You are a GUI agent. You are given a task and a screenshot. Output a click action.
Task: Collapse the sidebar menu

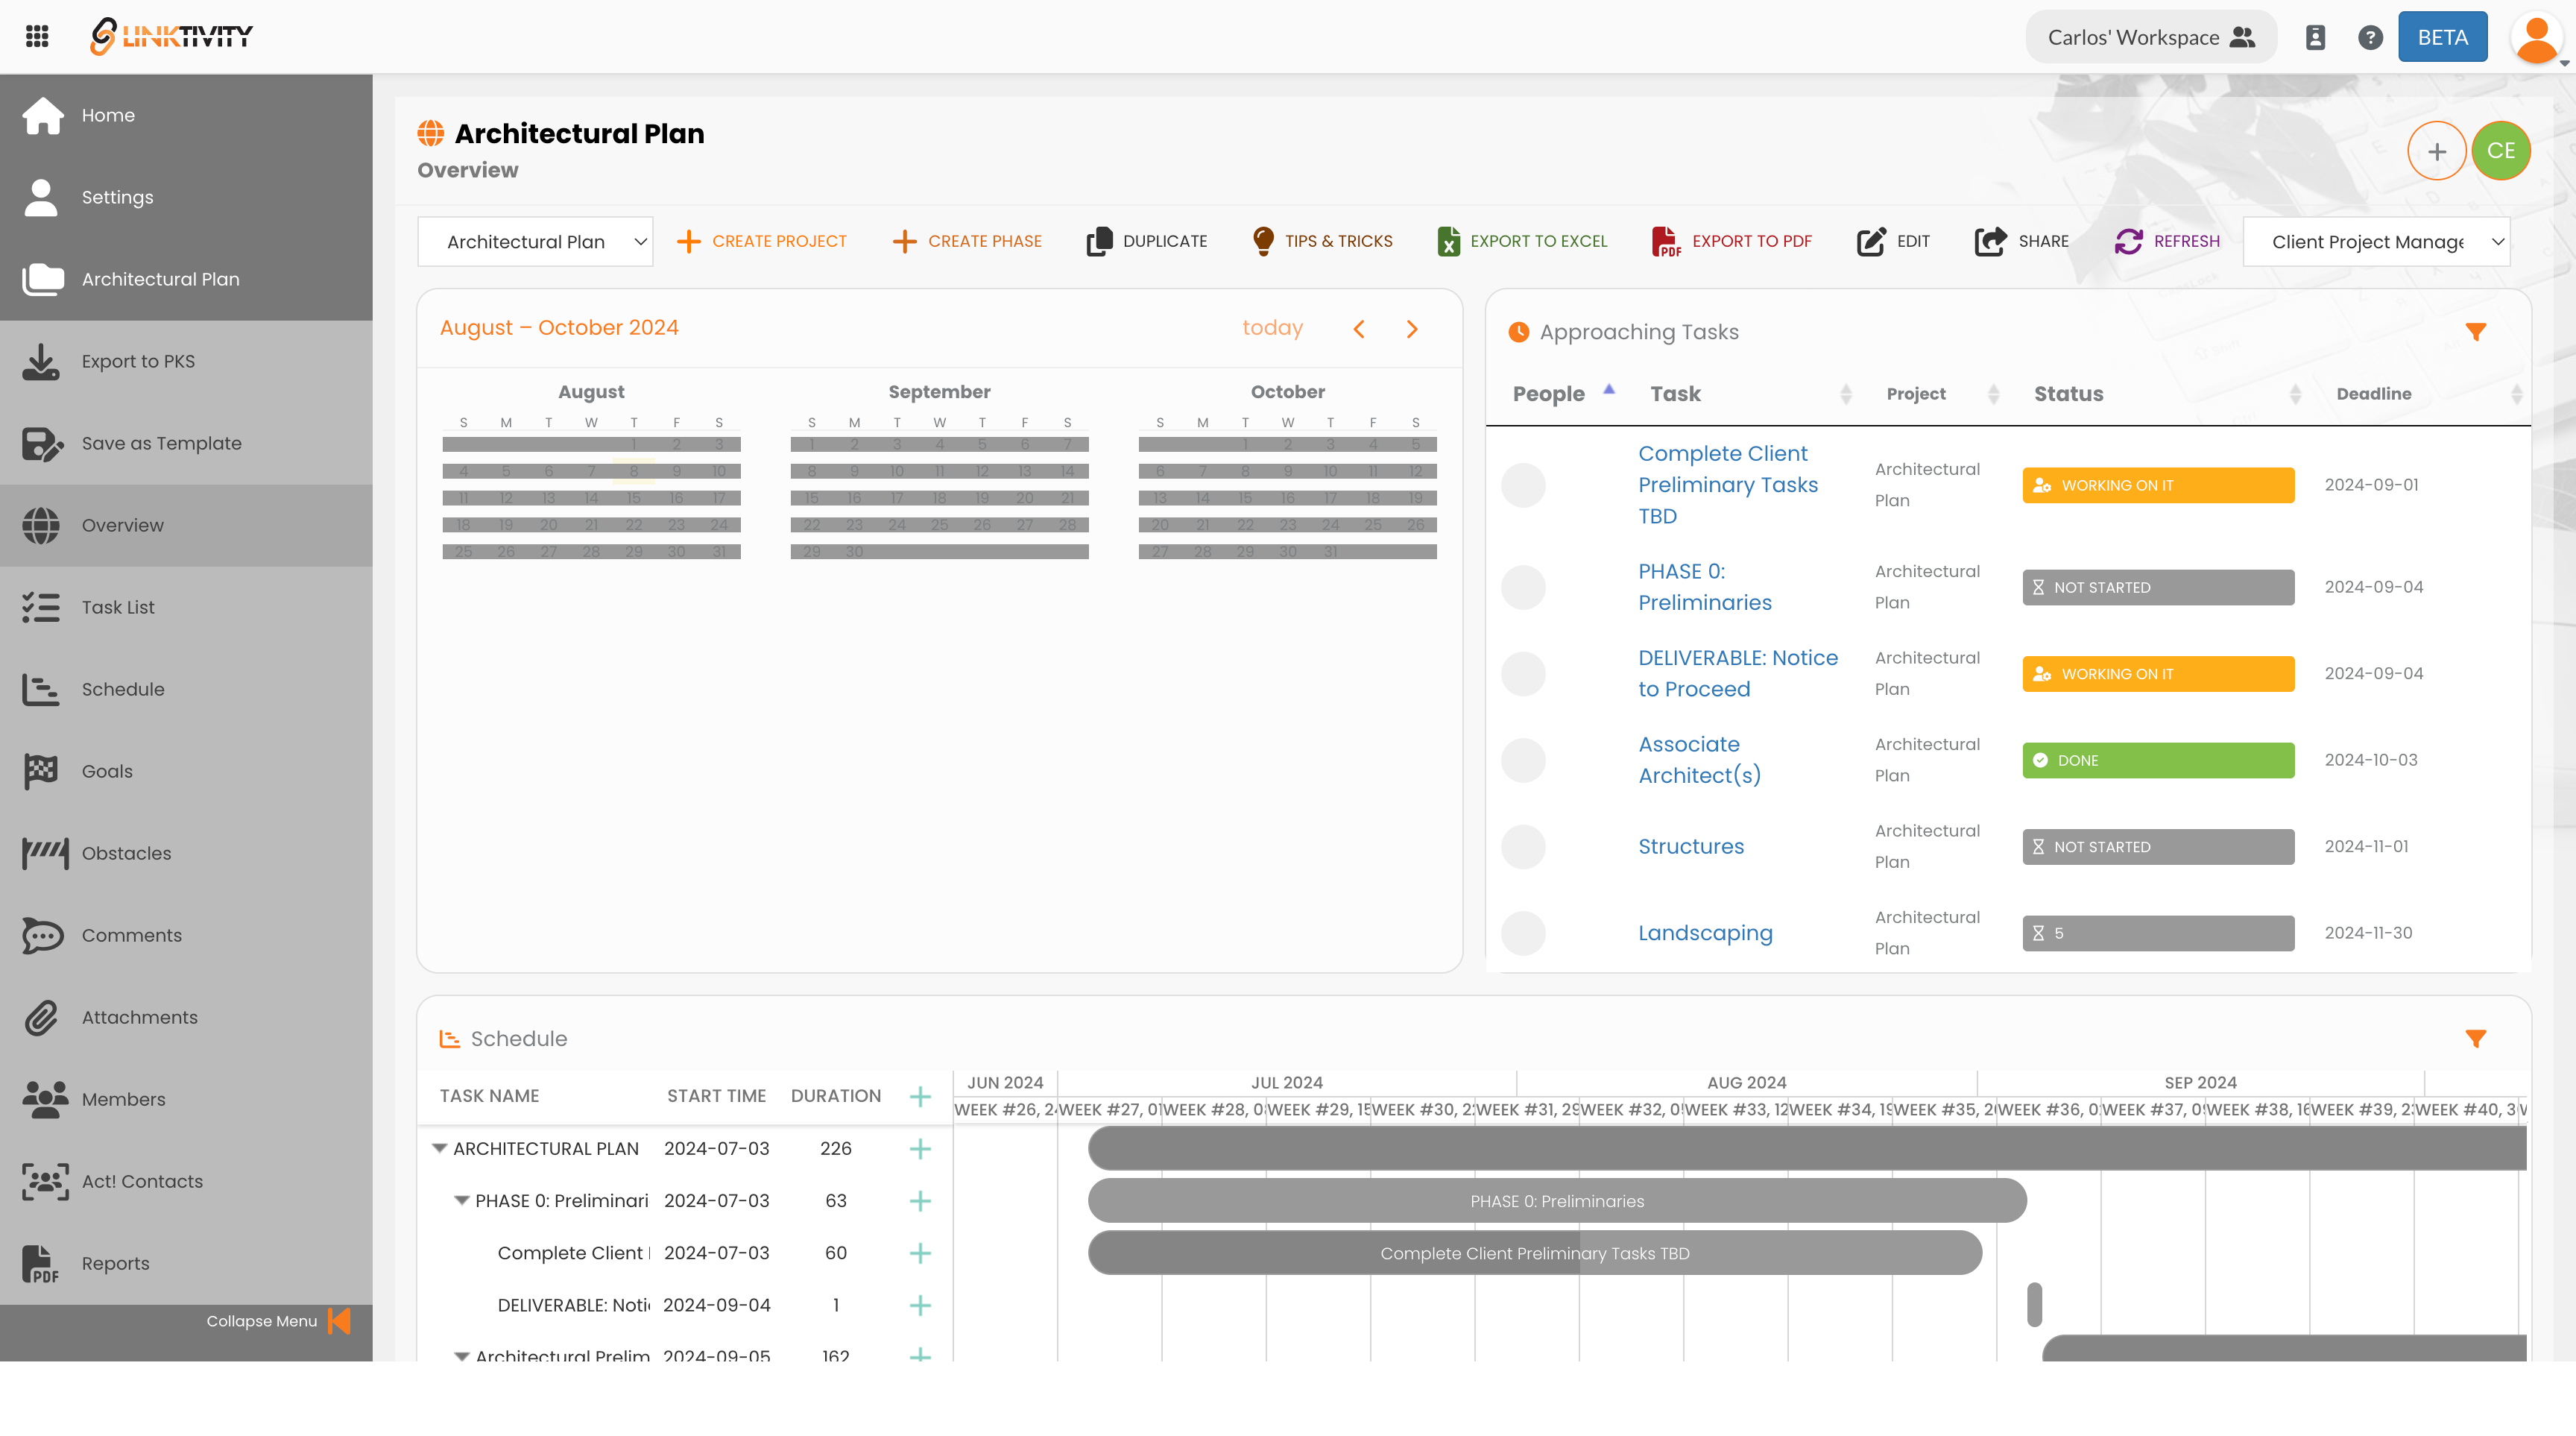[278, 1321]
